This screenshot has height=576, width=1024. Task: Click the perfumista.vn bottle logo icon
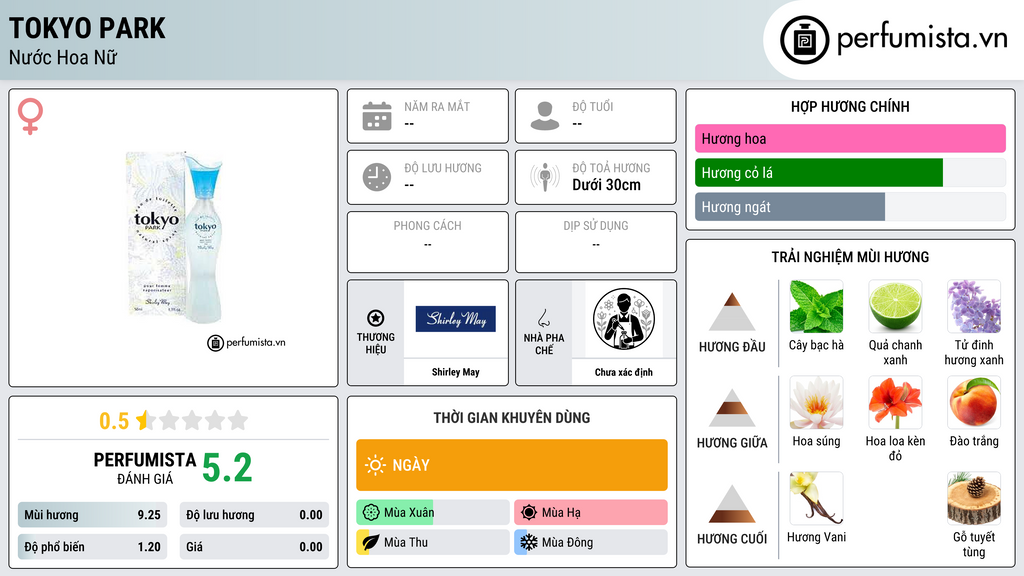pyautogui.click(x=804, y=40)
